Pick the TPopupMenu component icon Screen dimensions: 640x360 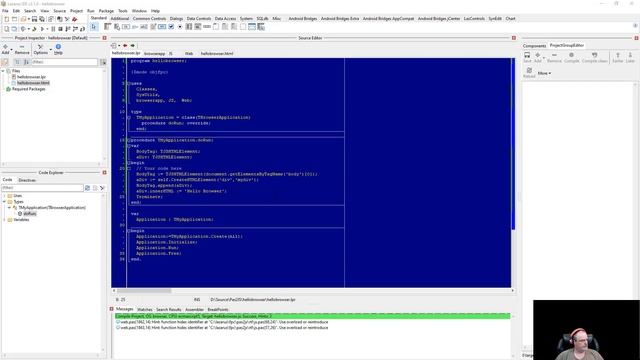pyautogui.click(x=117, y=27)
